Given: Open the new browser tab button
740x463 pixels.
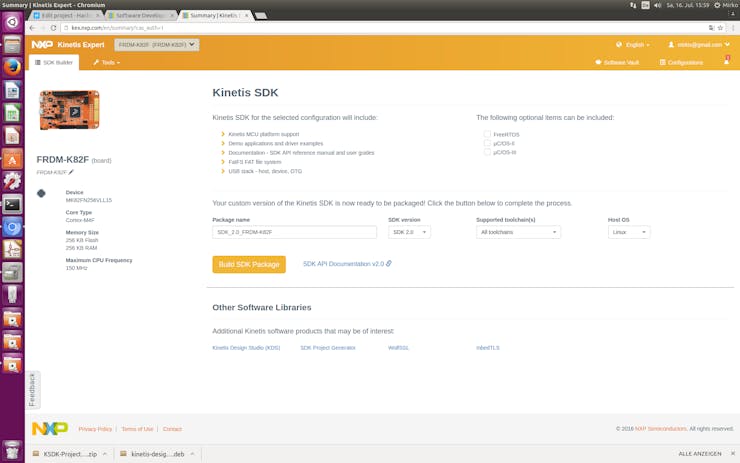Looking at the screenshot, I should (261, 16).
